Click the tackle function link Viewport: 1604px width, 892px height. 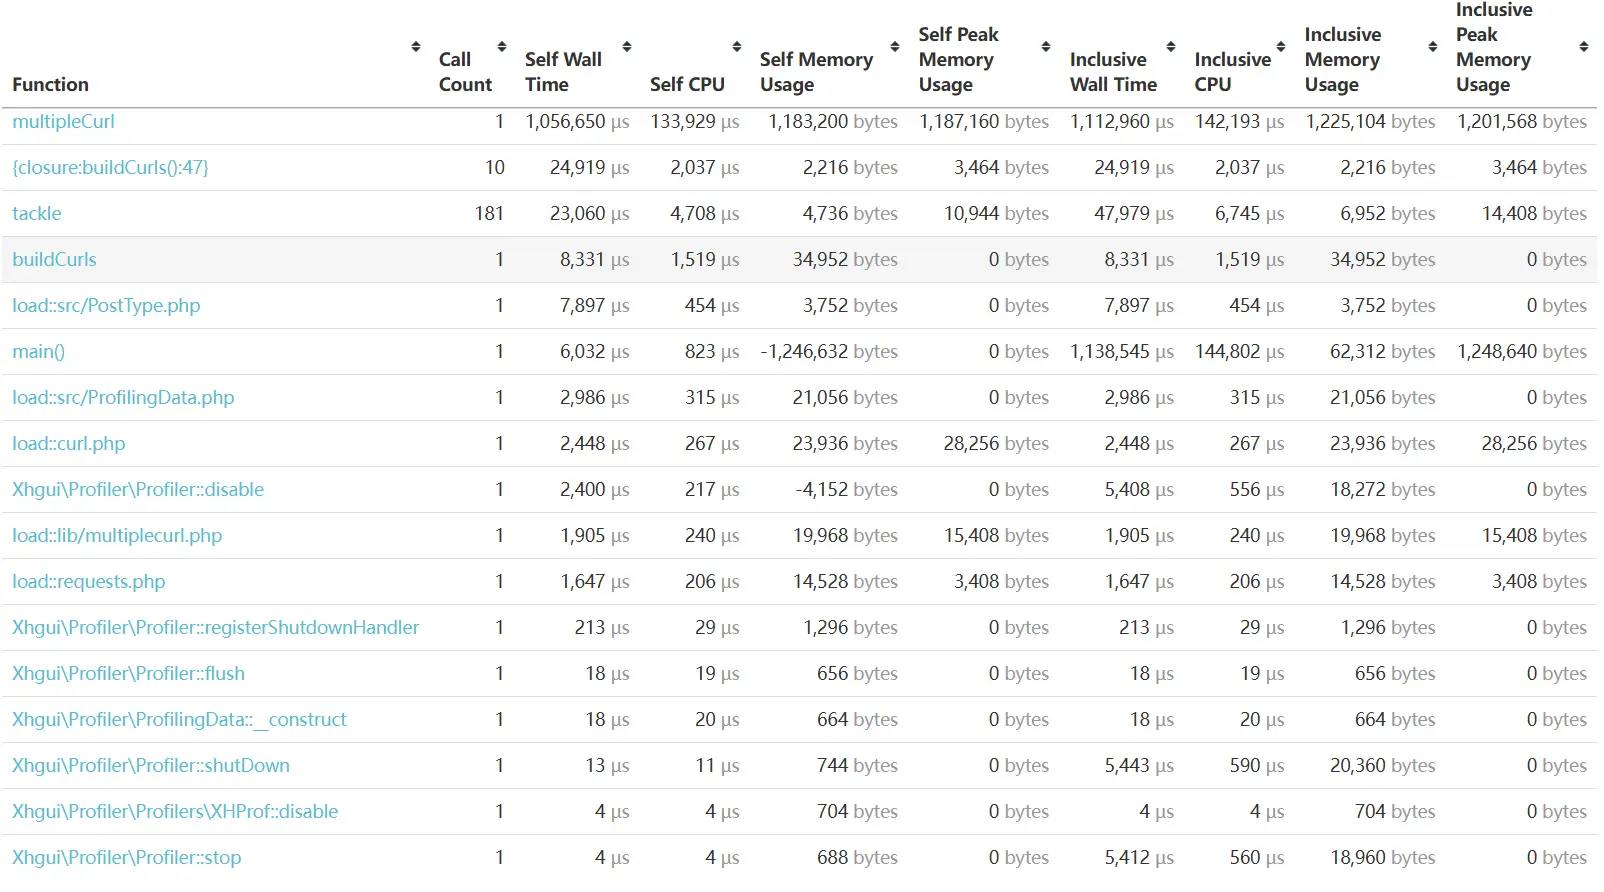pyautogui.click(x=37, y=214)
